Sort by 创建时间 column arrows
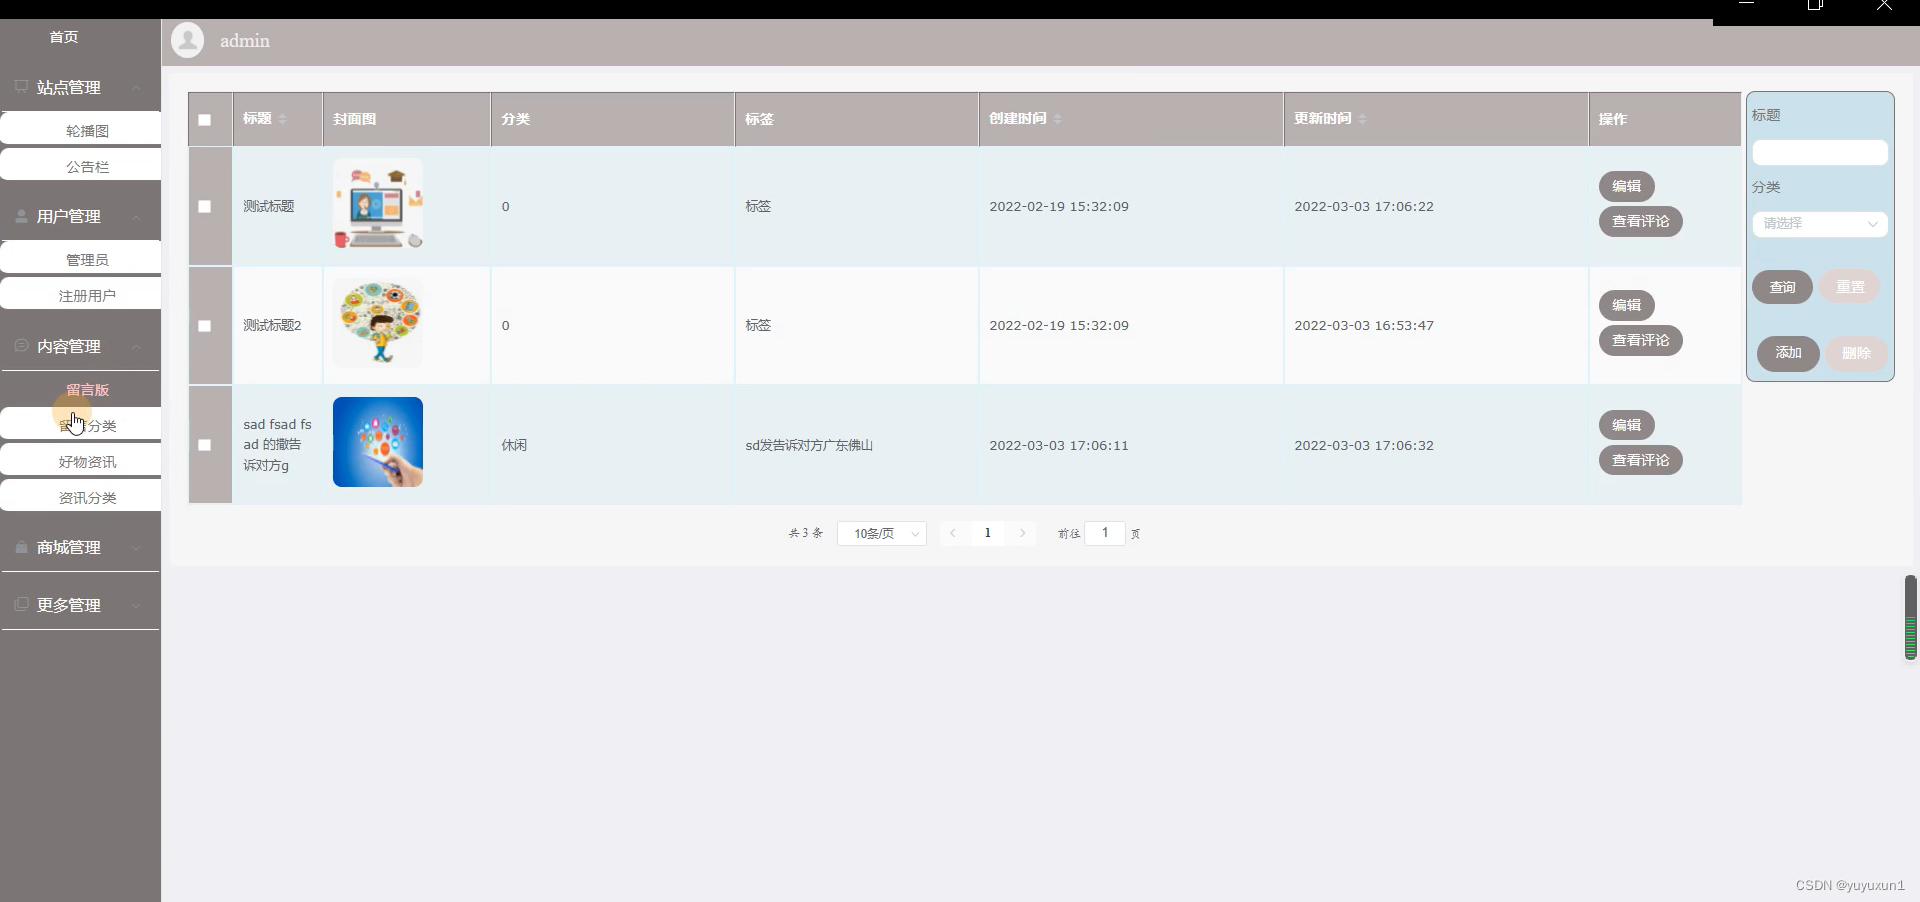This screenshot has height=902, width=1920. coord(1057,119)
